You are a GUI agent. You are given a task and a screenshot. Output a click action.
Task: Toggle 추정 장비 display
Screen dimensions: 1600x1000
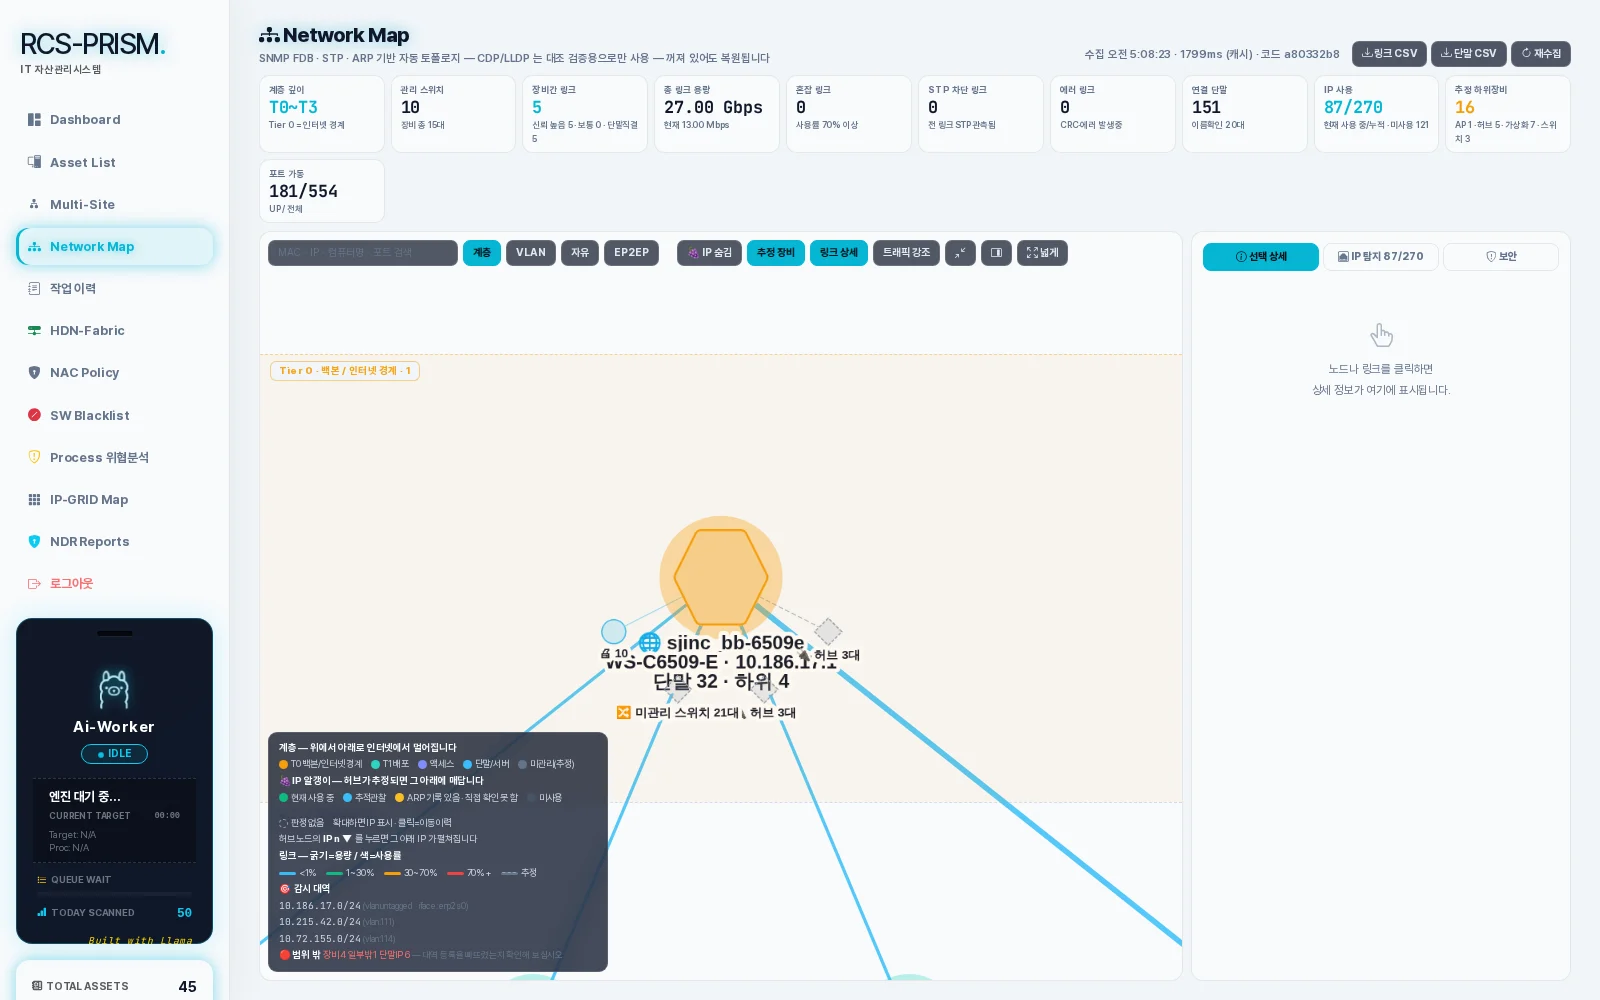(x=776, y=253)
